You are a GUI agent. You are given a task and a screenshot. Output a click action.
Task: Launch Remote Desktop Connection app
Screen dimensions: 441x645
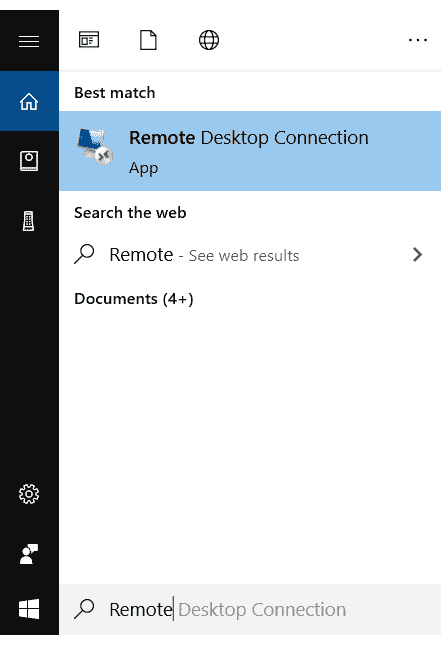[250, 151]
